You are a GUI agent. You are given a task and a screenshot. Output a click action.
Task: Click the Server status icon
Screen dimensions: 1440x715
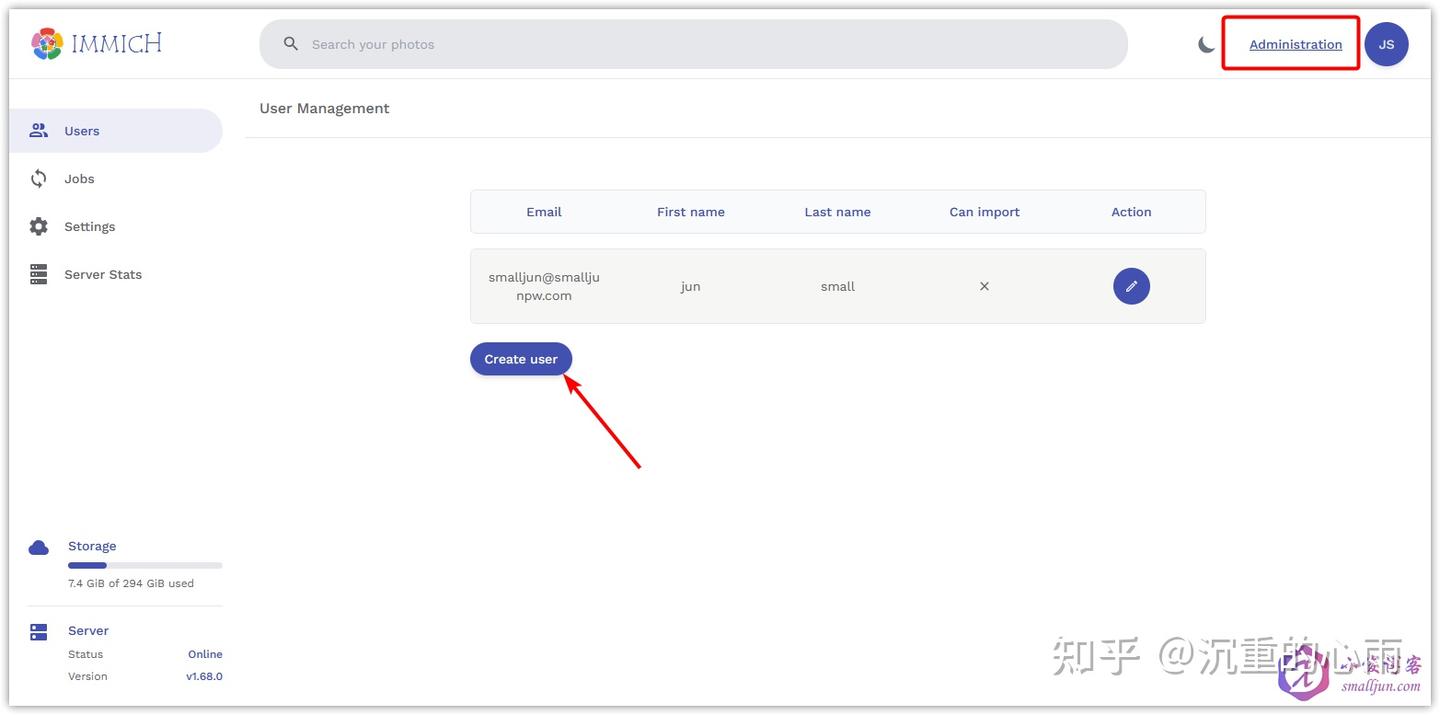click(39, 632)
